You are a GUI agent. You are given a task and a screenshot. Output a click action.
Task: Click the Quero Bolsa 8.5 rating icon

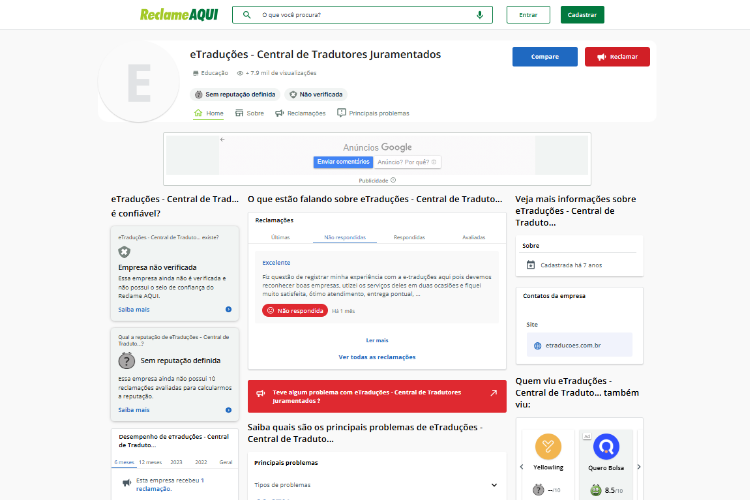[x=596, y=490]
